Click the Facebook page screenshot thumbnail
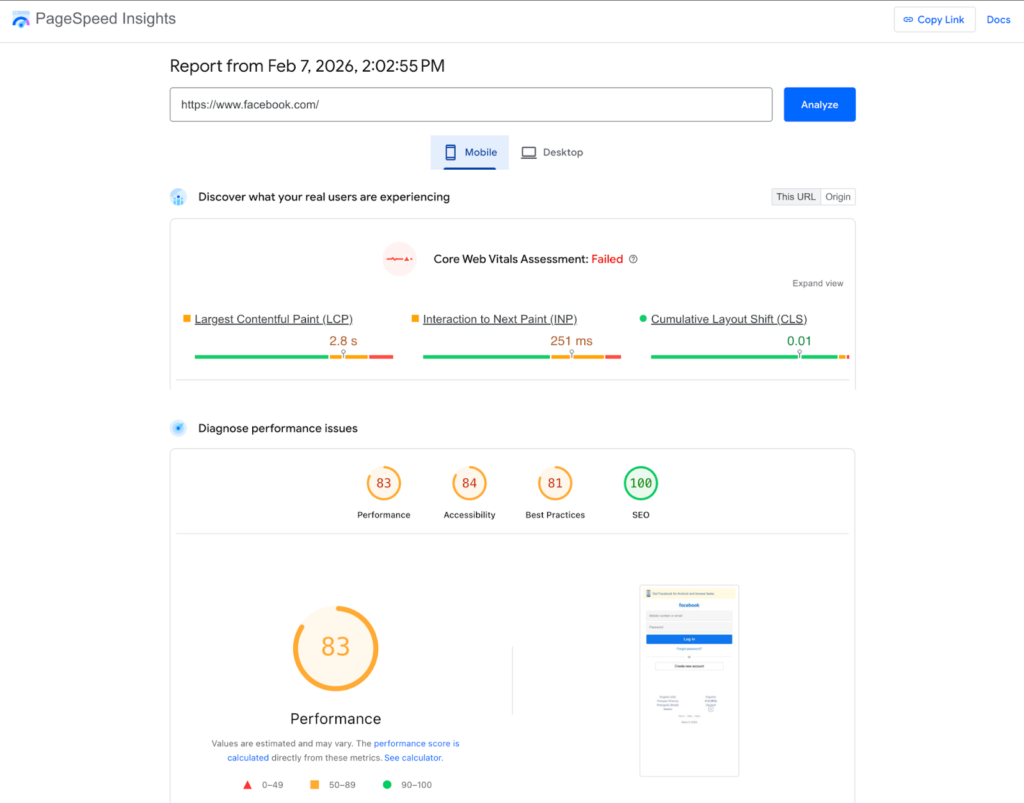 point(689,680)
